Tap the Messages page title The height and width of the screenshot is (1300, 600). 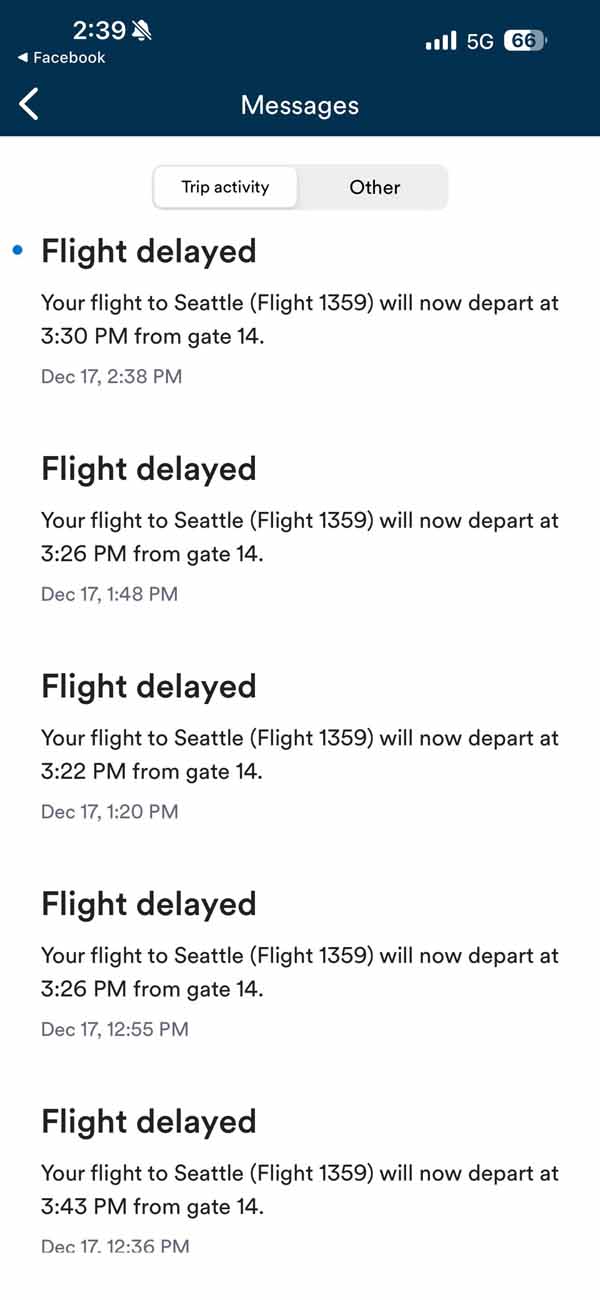pos(300,105)
